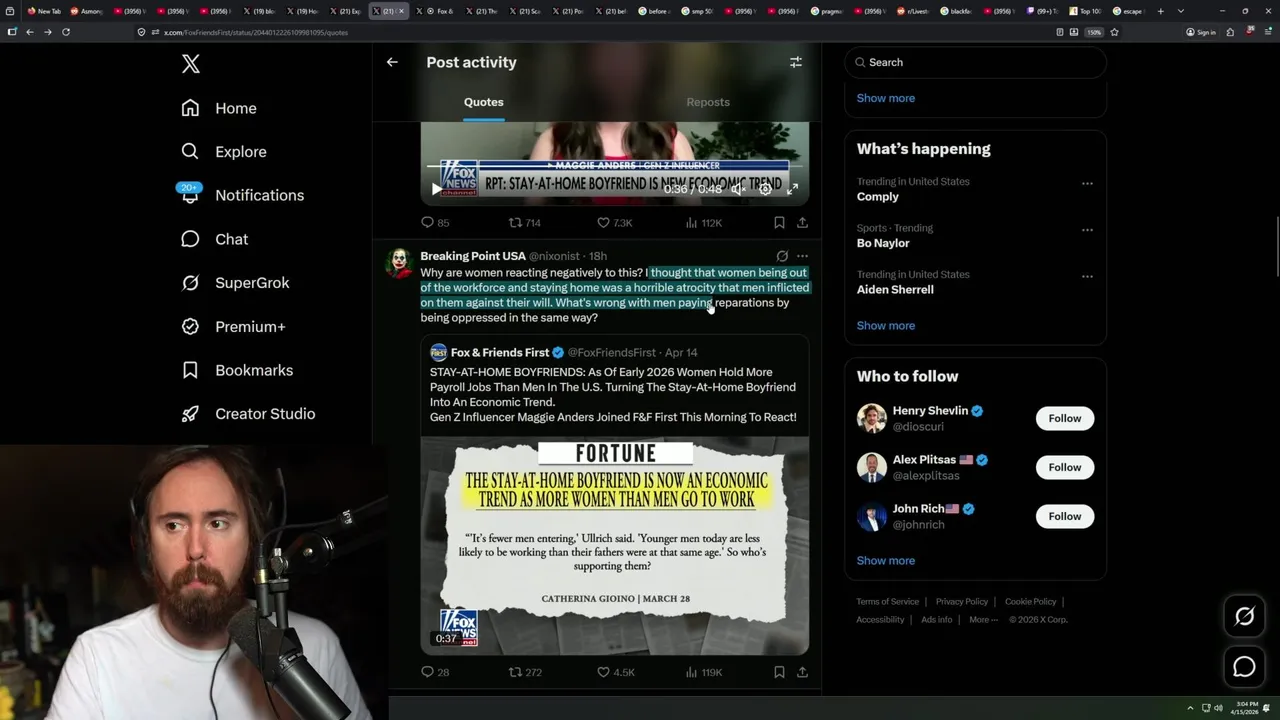View the 119K views analytics
1280x720 pixels.
pos(703,672)
